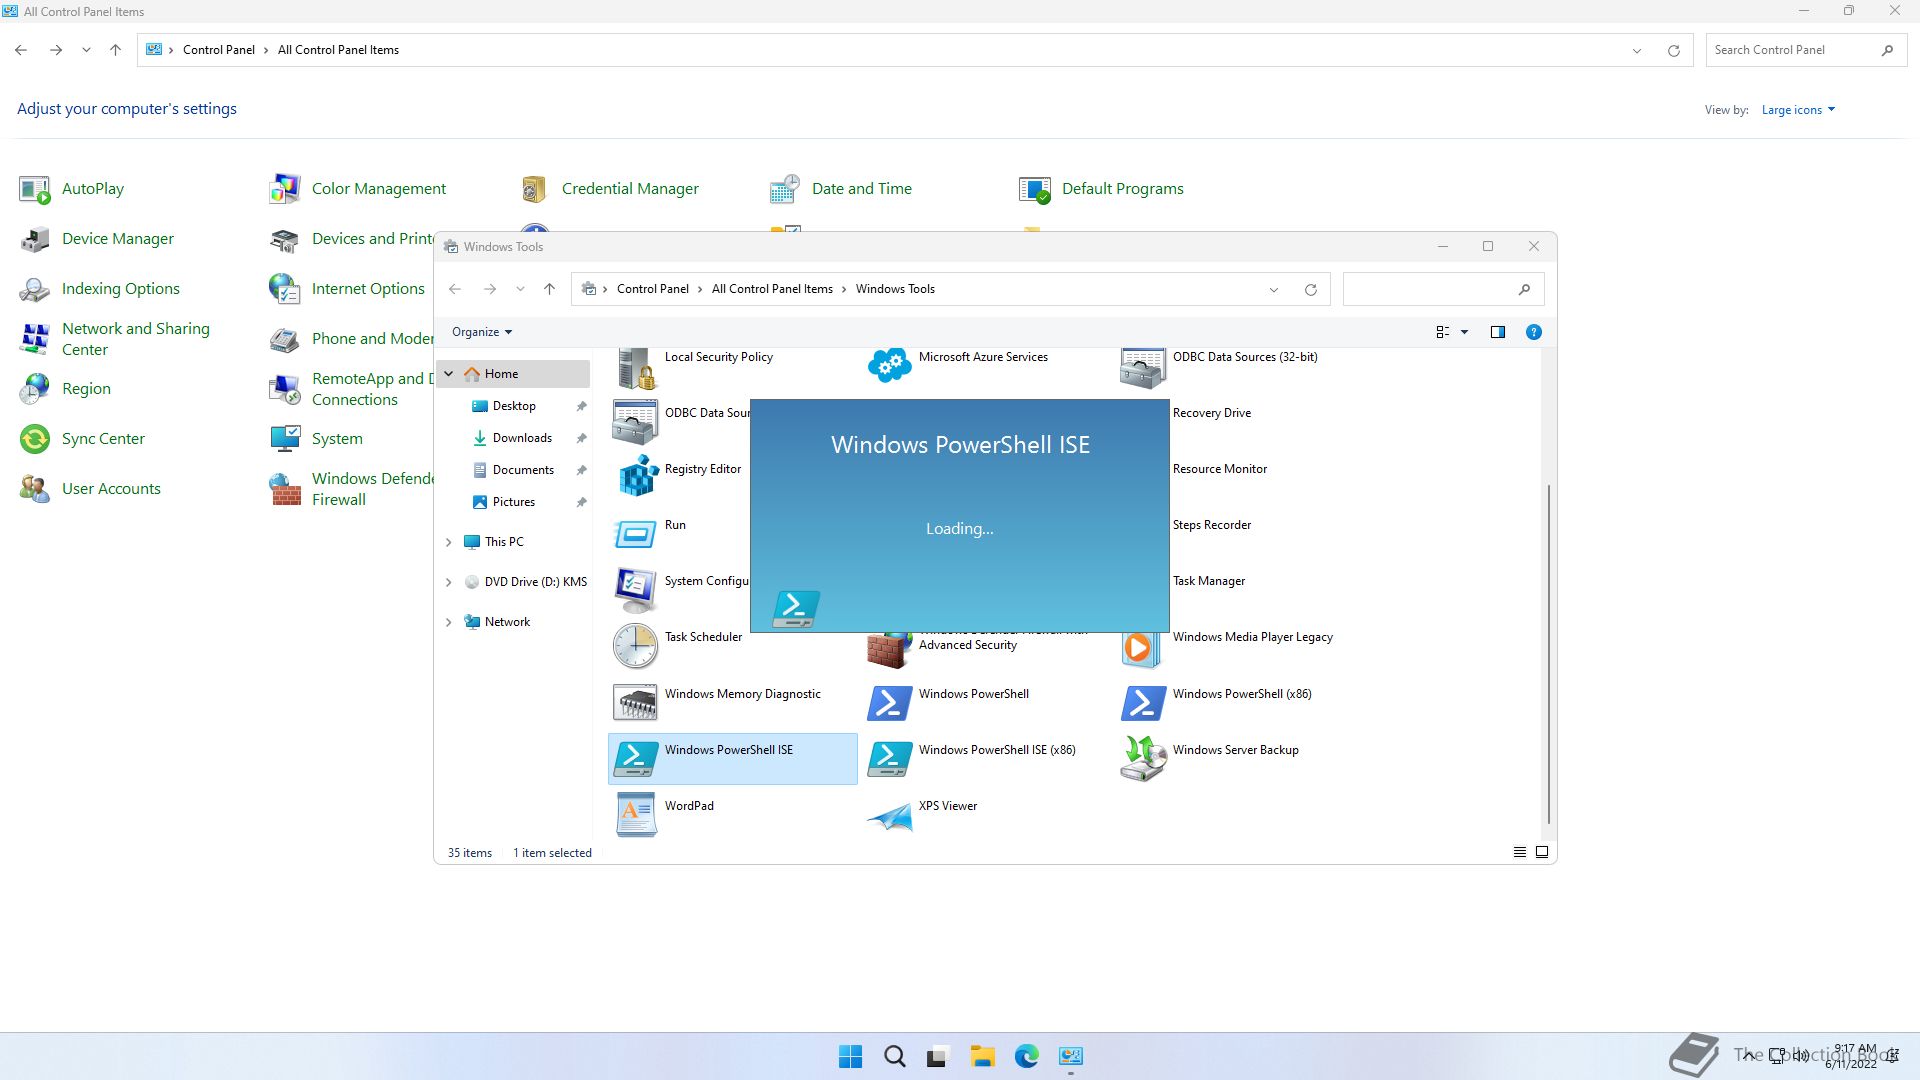Open the Organize dropdown menu
The image size is (1920, 1080).
(481, 332)
